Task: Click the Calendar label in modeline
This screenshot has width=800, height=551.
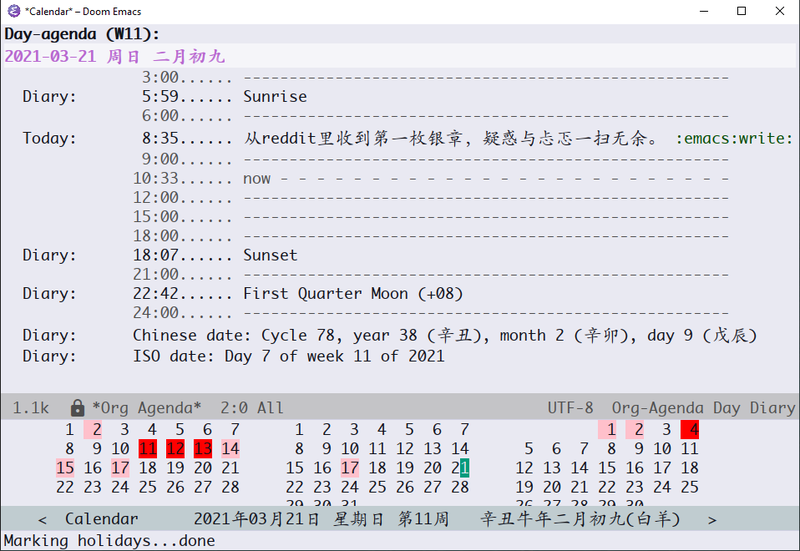Action: (x=102, y=519)
